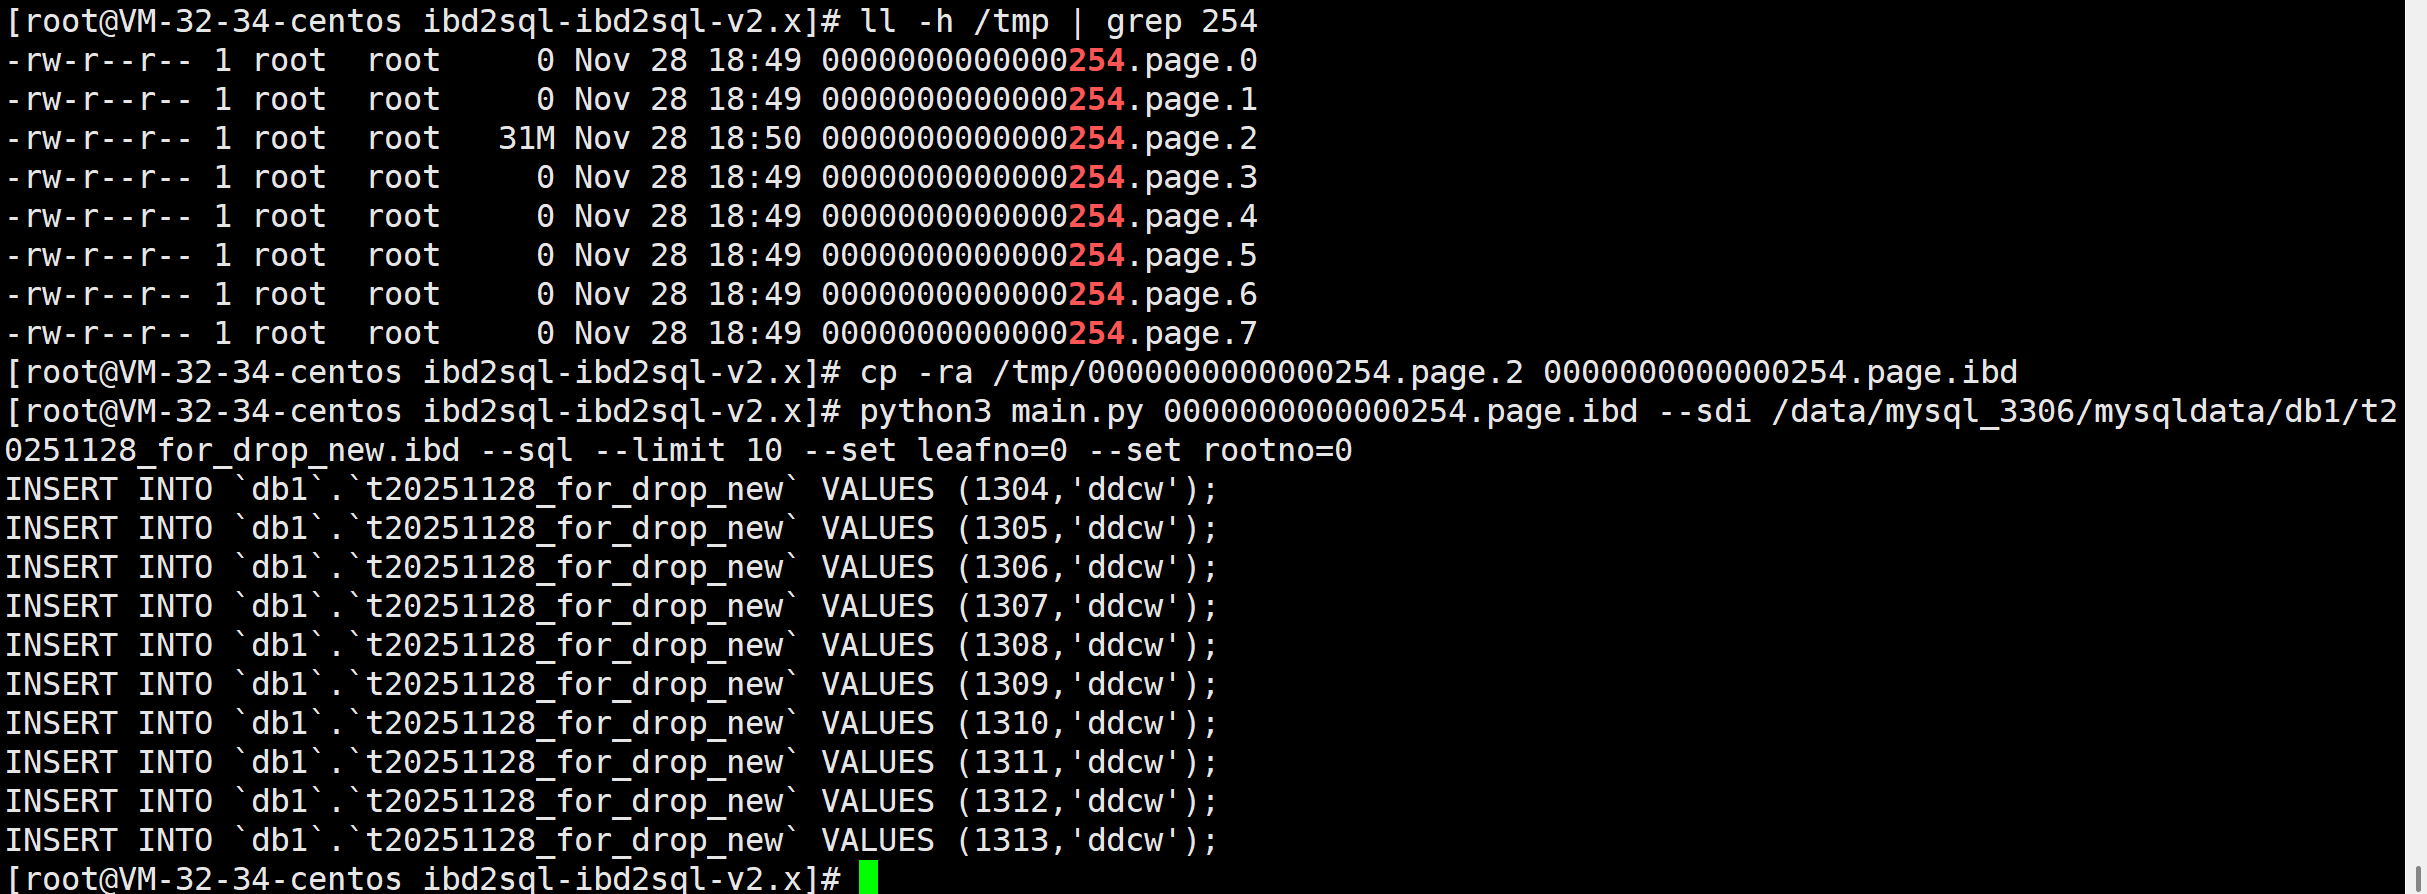2427x894 pixels.
Task: Click the 'cp -ra' command text
Action: click(916, 373)
